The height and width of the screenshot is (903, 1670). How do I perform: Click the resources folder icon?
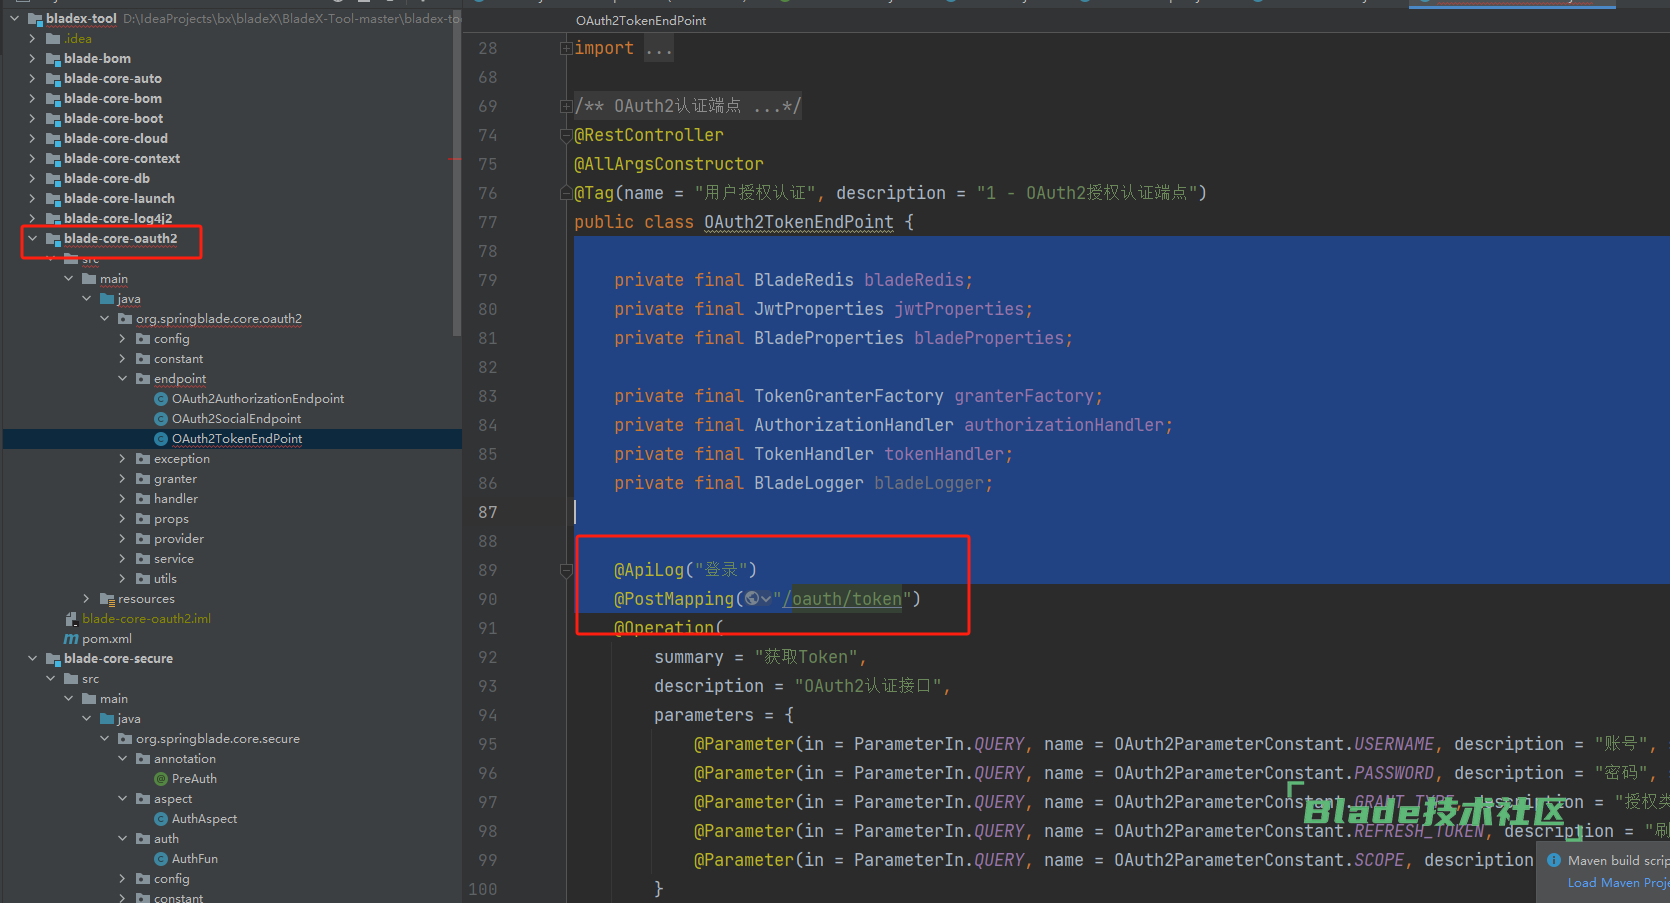coord(107,599)
